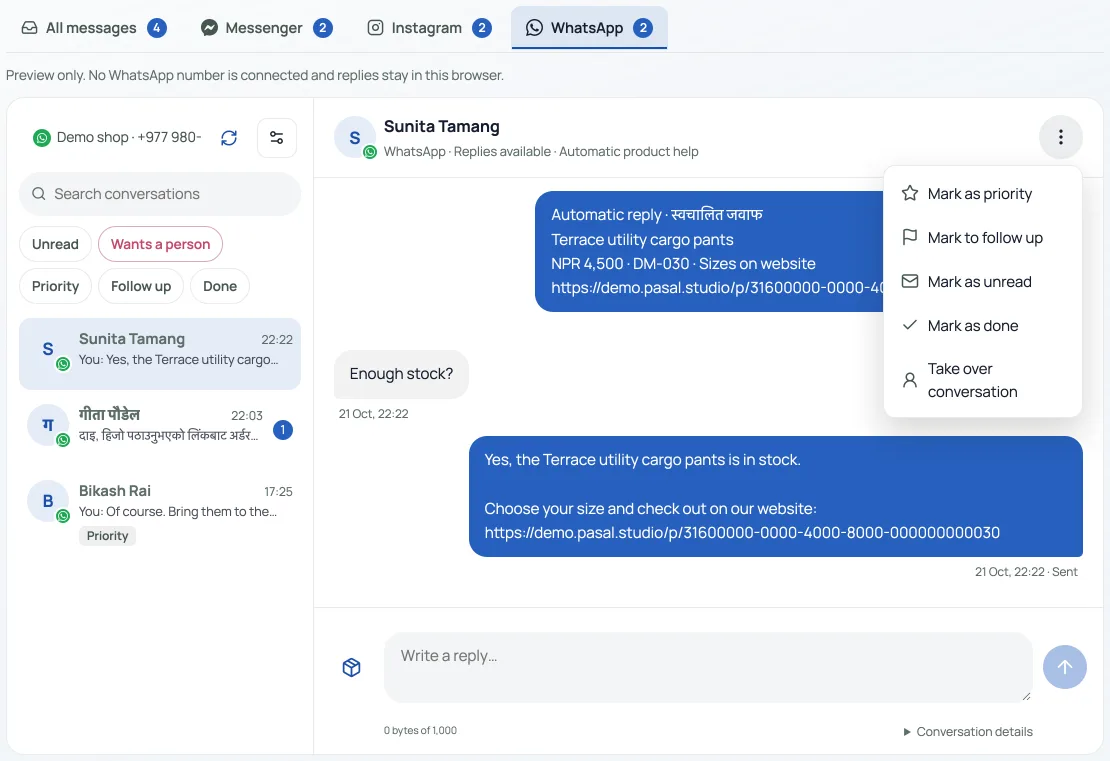Screen dimensions: 1110x761
Task: Open the conversation filter settings icon
Action: [x=277, y=137]
